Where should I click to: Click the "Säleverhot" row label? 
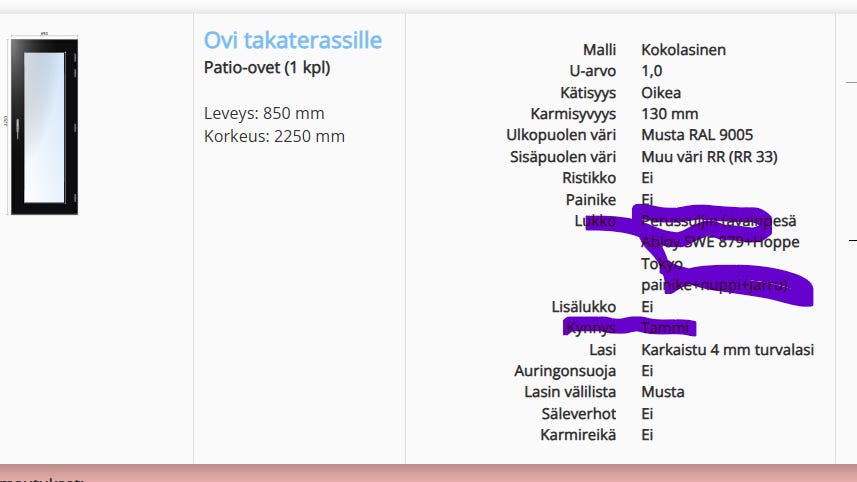[578, 414]
